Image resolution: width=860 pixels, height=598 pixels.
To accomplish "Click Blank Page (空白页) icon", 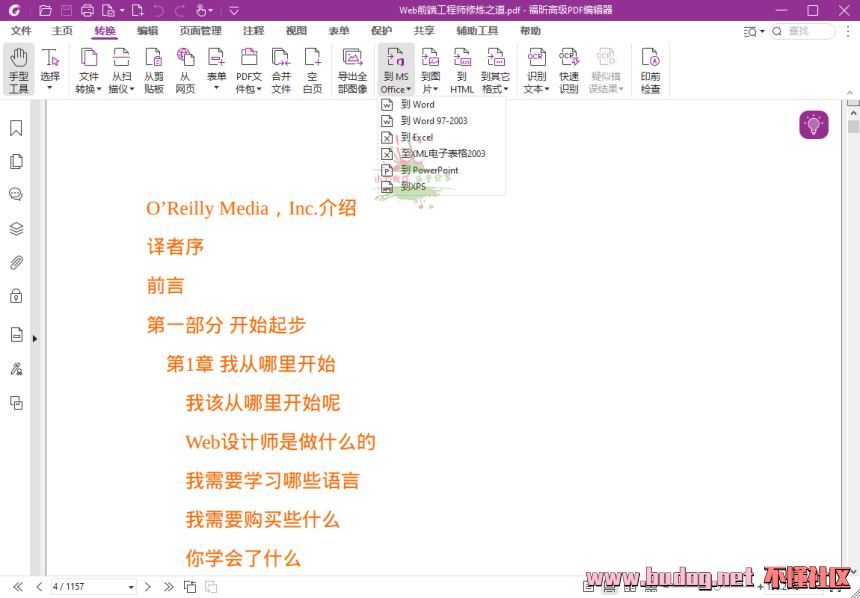I will (x=313, y=70).
